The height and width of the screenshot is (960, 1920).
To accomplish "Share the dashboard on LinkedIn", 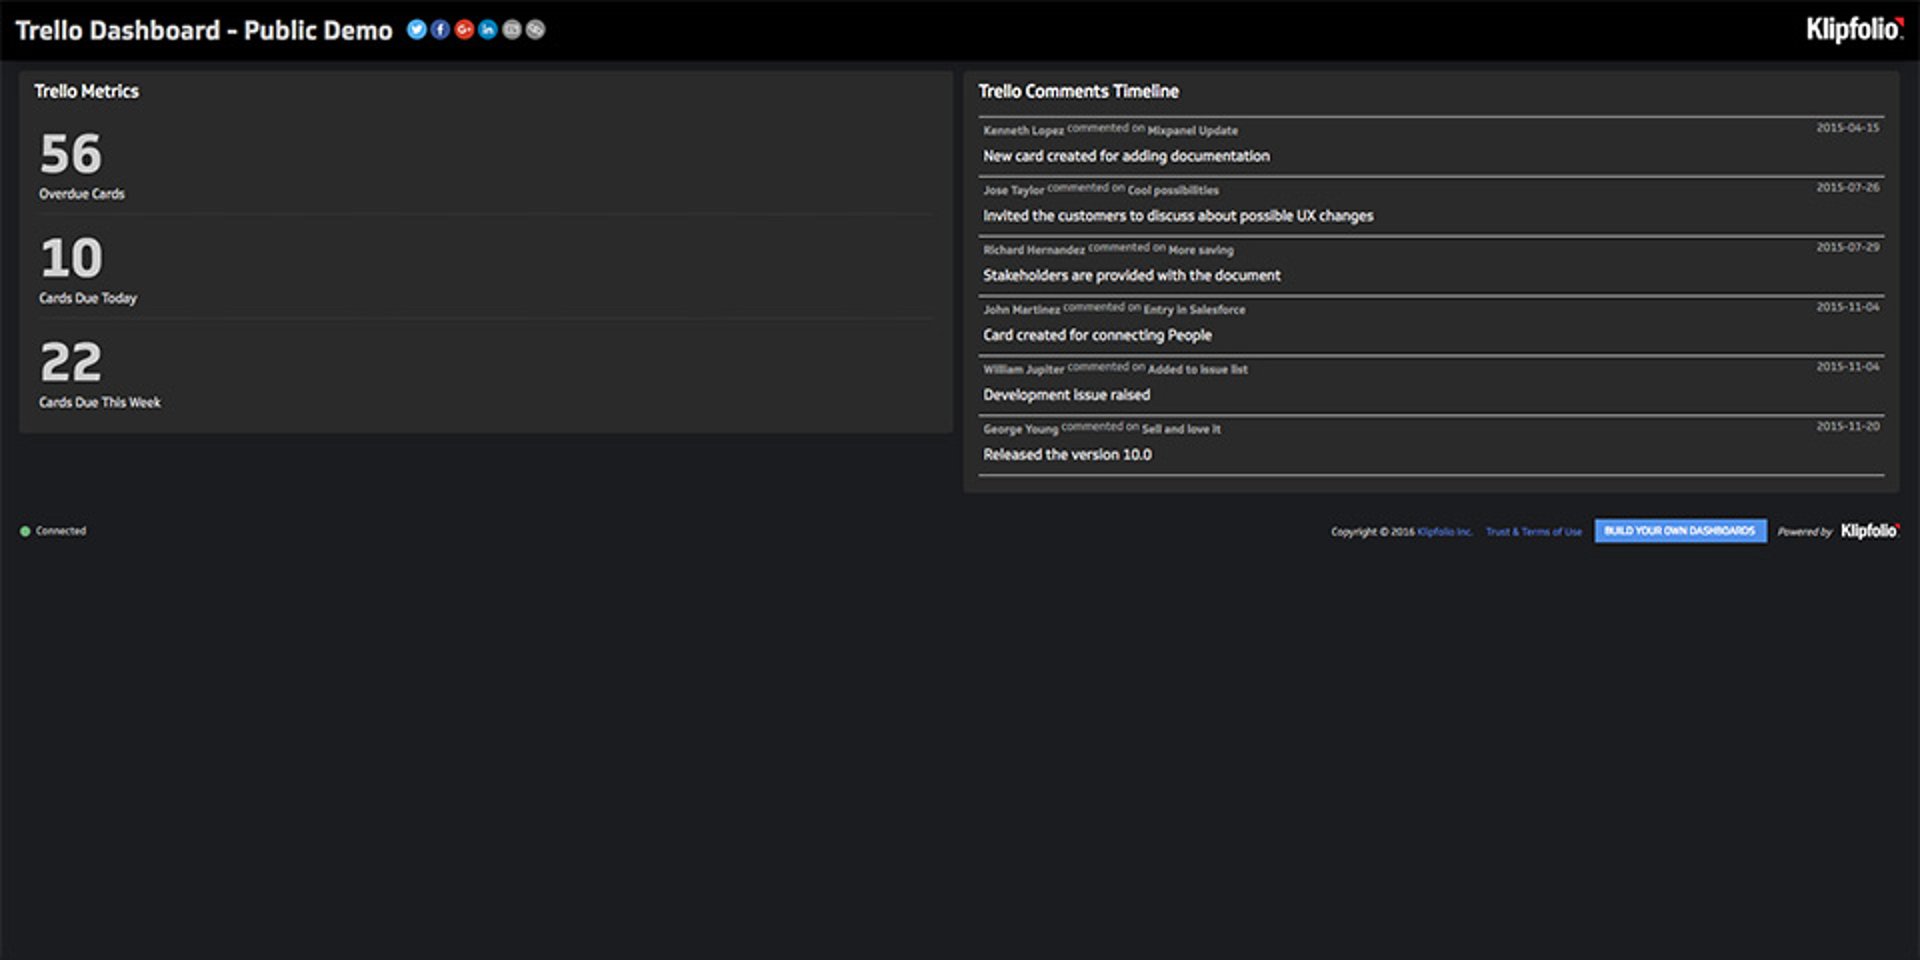I will point(487,30).
